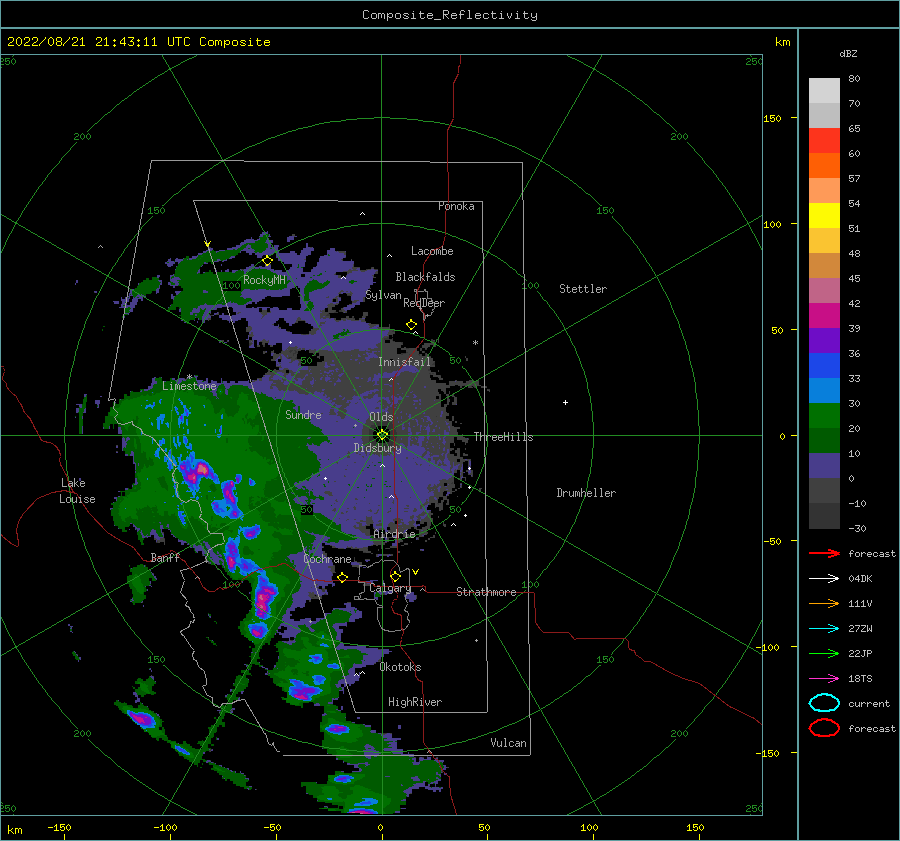Click the red 65 dBZ color swatch
This screenshot has width=900, height=841.
pyautogui.click(x=824, y=141)
